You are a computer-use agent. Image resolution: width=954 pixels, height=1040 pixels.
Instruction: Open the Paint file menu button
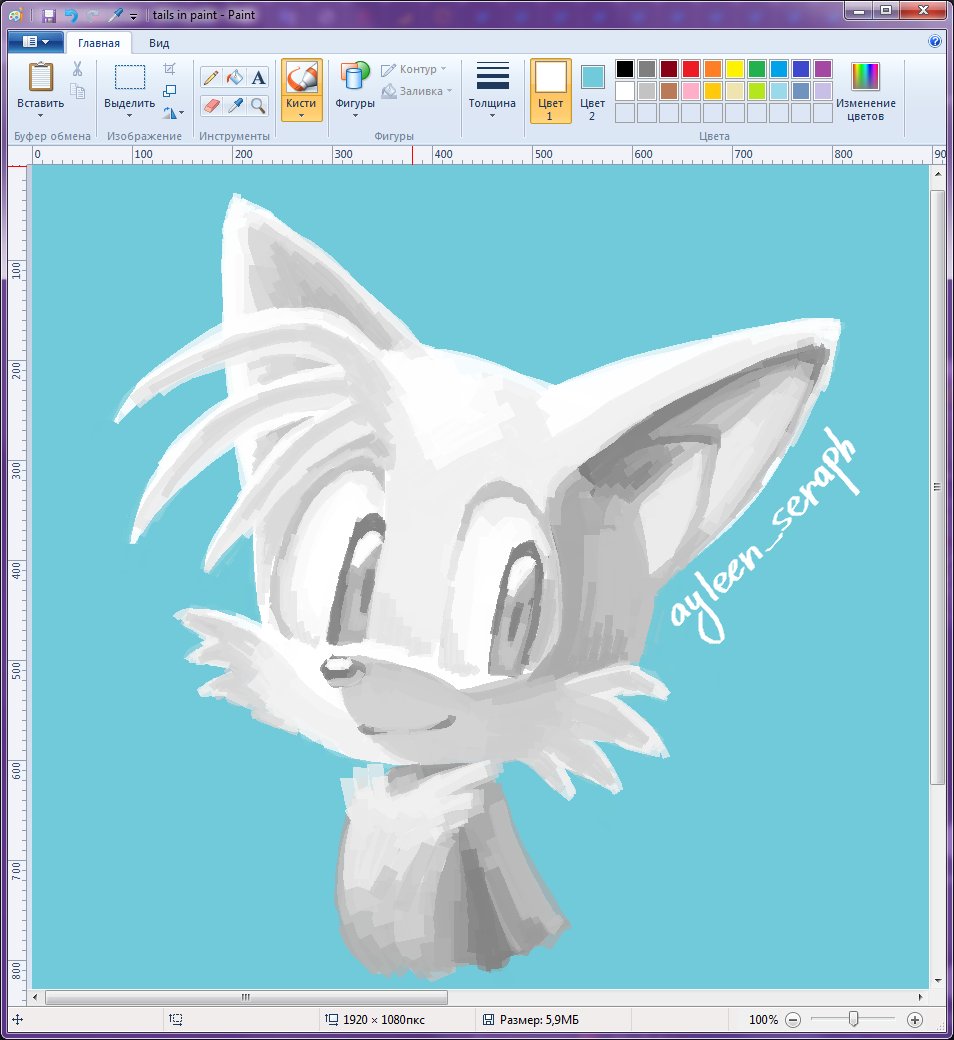point(36,42)
